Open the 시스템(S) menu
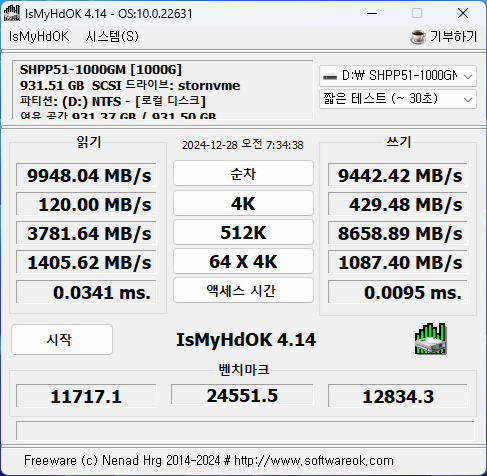The height and width of the screenshot is (476, 487). [x=112, y=36]
